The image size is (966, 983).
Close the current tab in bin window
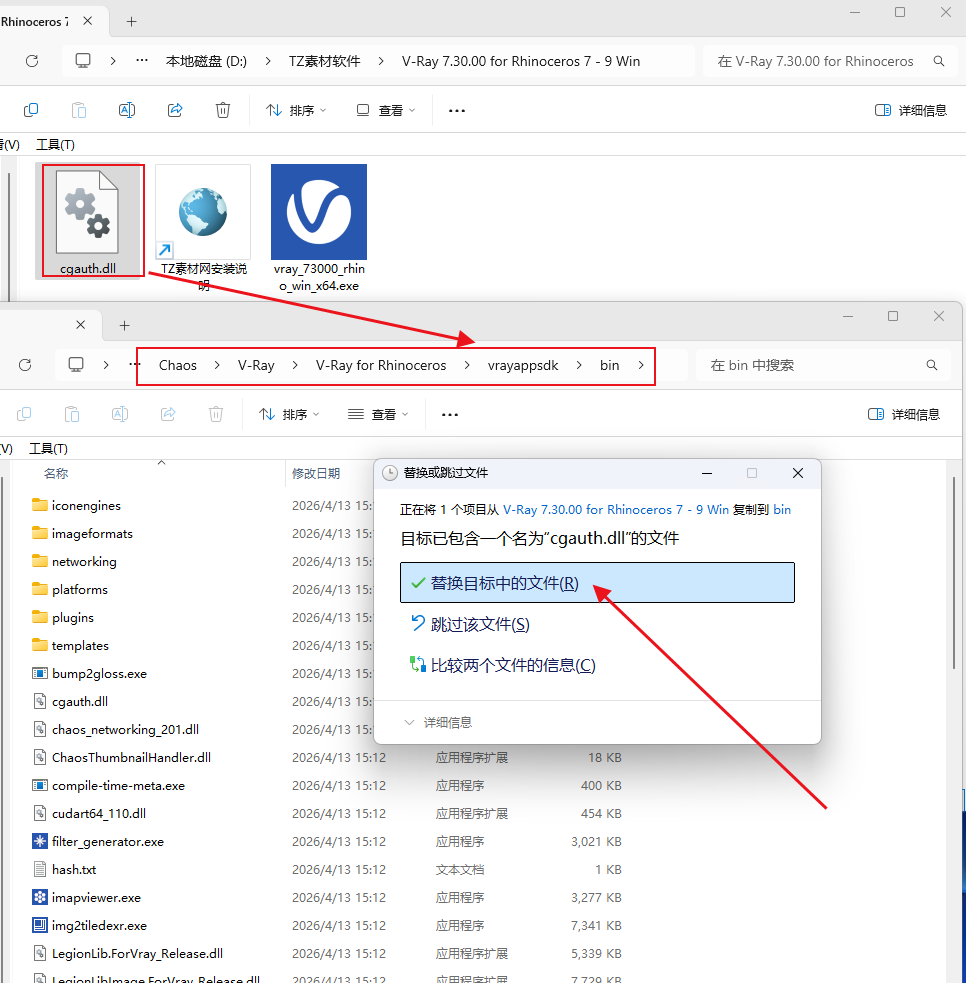tap(81, 325)
